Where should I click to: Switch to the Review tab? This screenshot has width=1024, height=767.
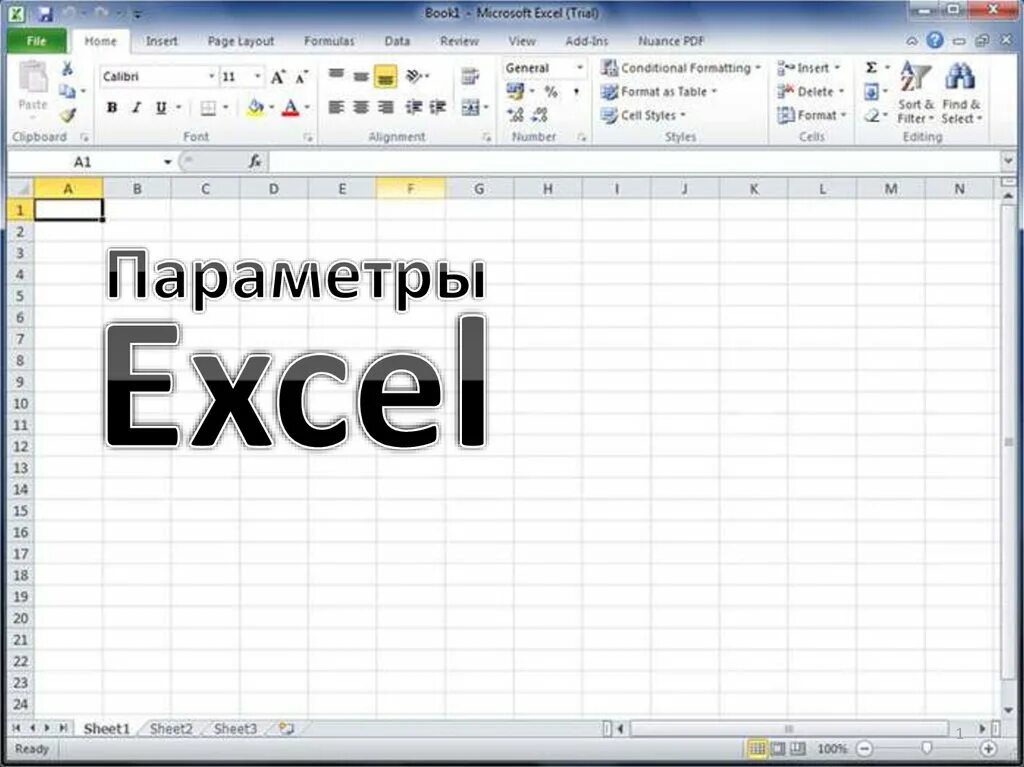[459, 41]
